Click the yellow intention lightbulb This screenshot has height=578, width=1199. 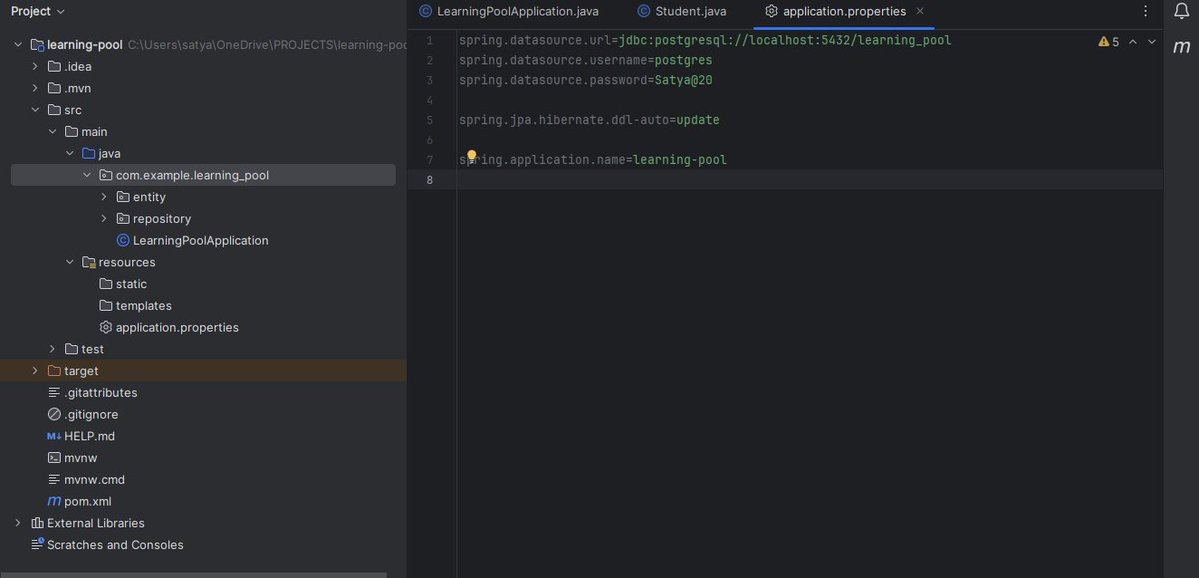tap(472, 156)
